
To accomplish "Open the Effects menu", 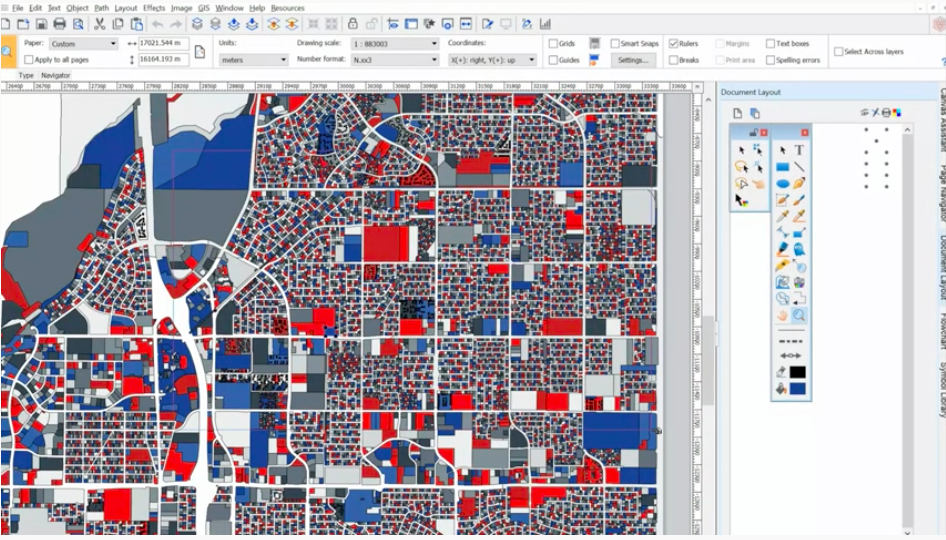I will [154, 8].
